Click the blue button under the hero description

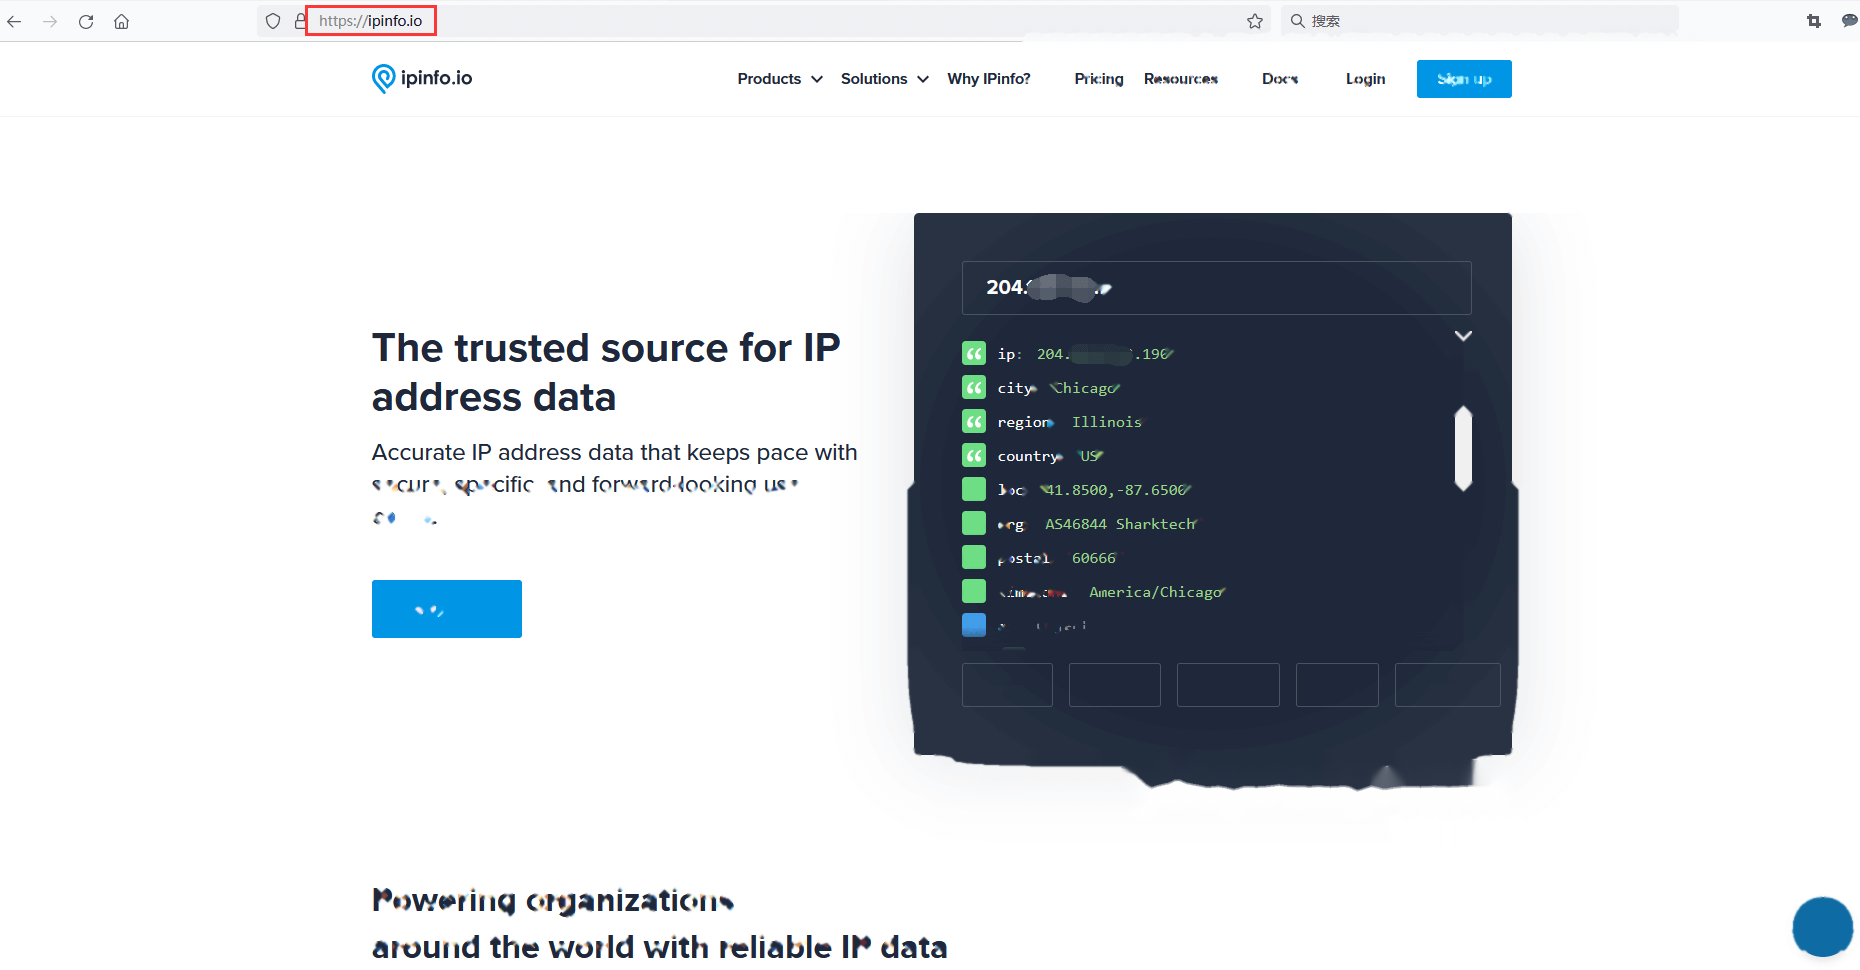[x=447, y=609]
